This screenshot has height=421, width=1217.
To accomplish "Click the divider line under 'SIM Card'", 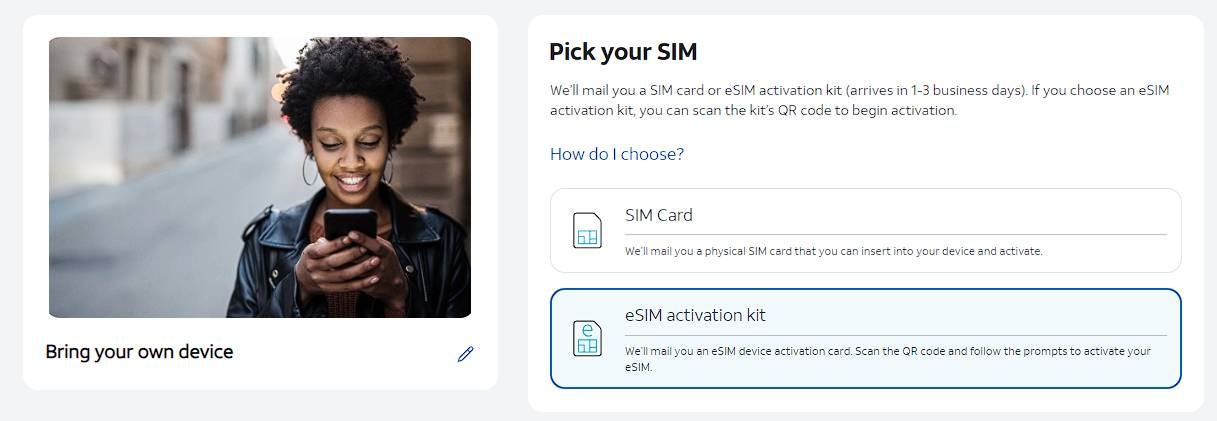I will (895, 234).
